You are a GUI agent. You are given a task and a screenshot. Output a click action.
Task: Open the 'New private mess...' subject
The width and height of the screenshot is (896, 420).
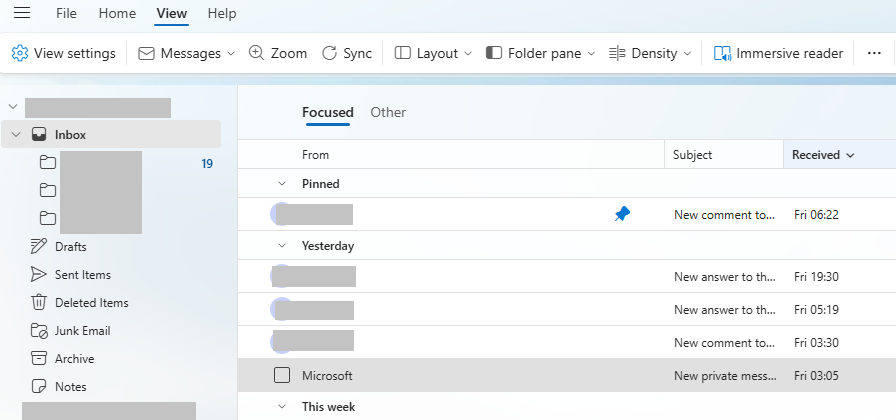click(x=725, y=376)
